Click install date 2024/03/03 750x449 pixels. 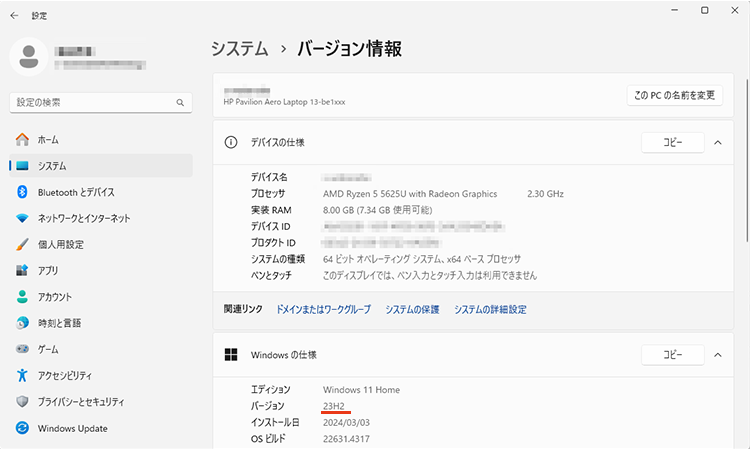point(346,422)
